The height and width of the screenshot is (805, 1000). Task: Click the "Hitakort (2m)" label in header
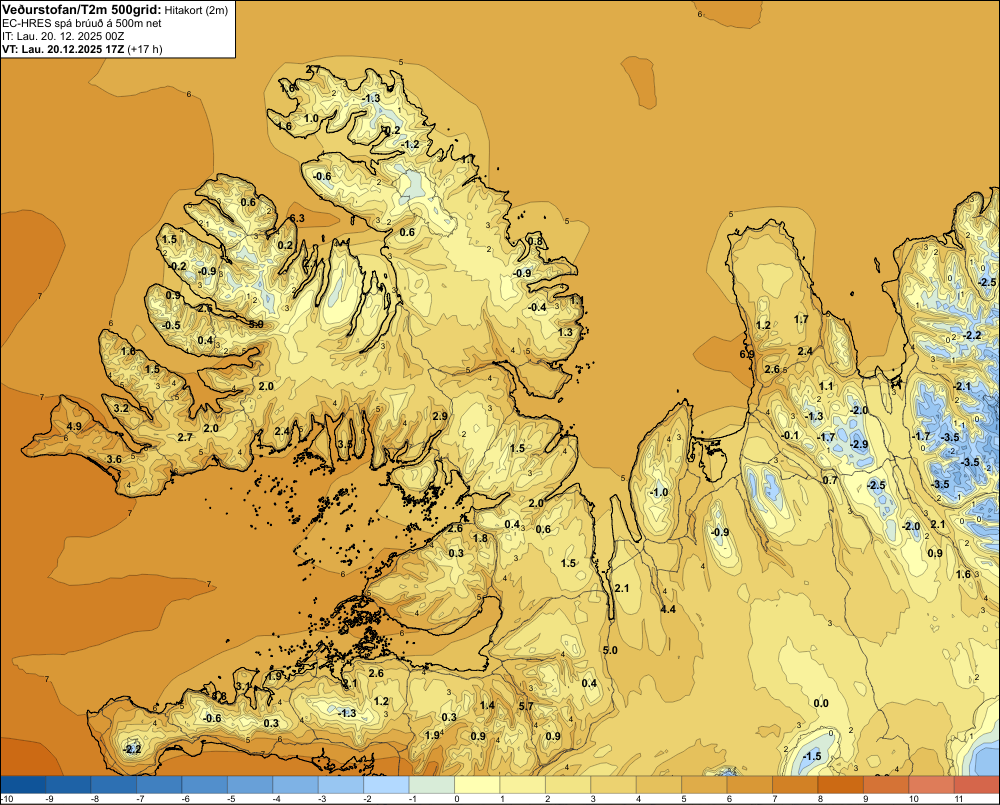point(196,10)
